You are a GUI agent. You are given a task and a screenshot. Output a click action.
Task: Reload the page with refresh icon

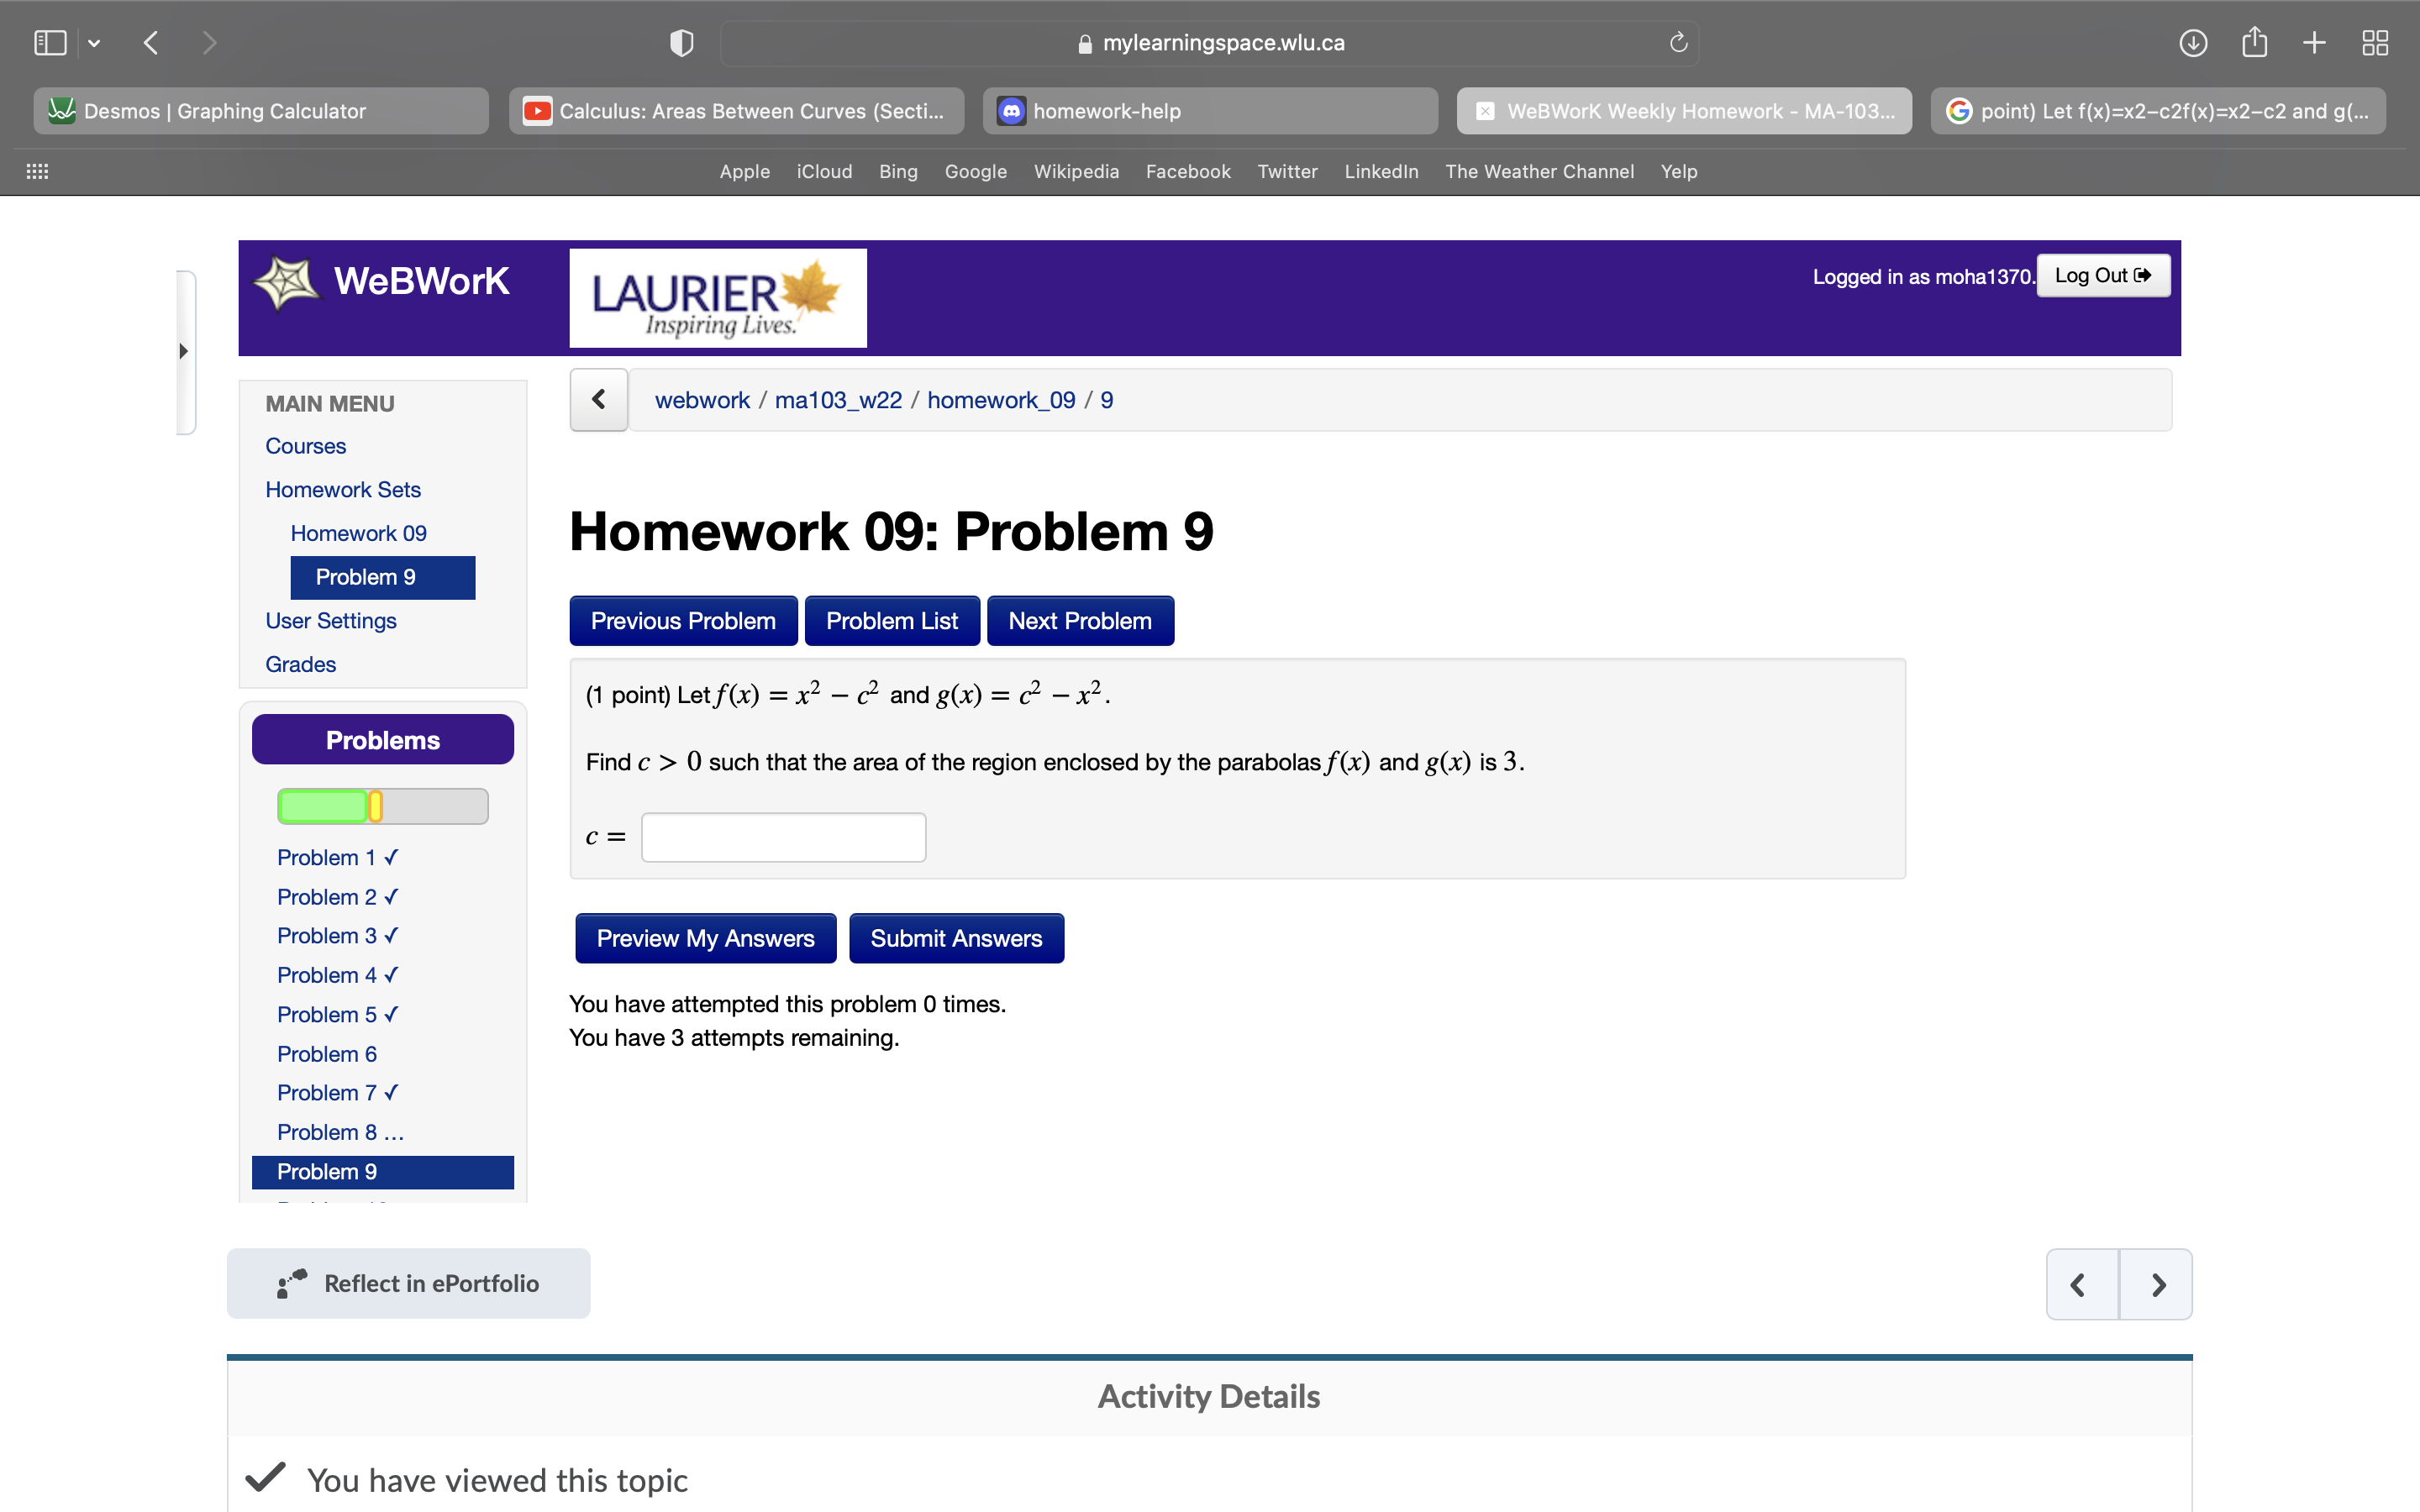[1678, 43]
